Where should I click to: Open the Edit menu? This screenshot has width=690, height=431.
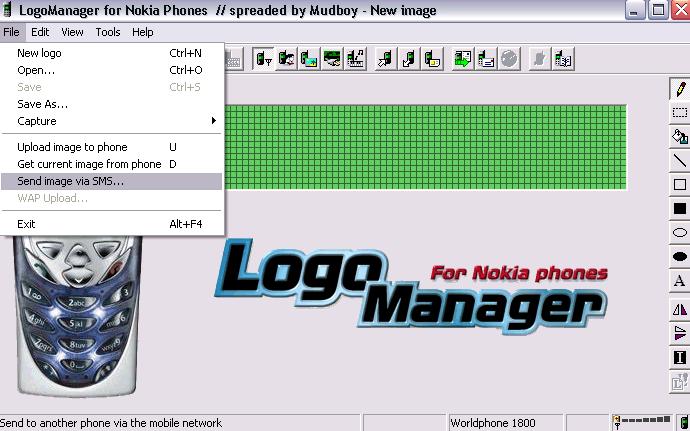point(40,32)
